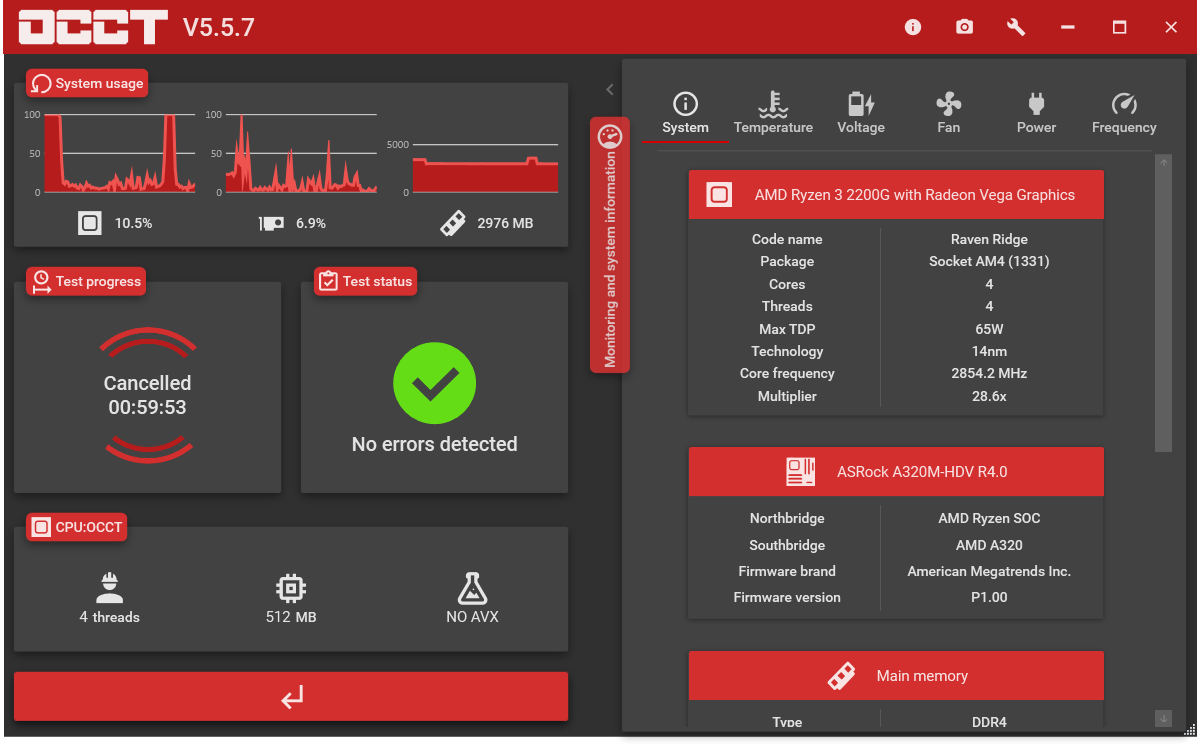Click the AMD Ryzen SOC value
1201x750 pixels.
tap(989, 518)
